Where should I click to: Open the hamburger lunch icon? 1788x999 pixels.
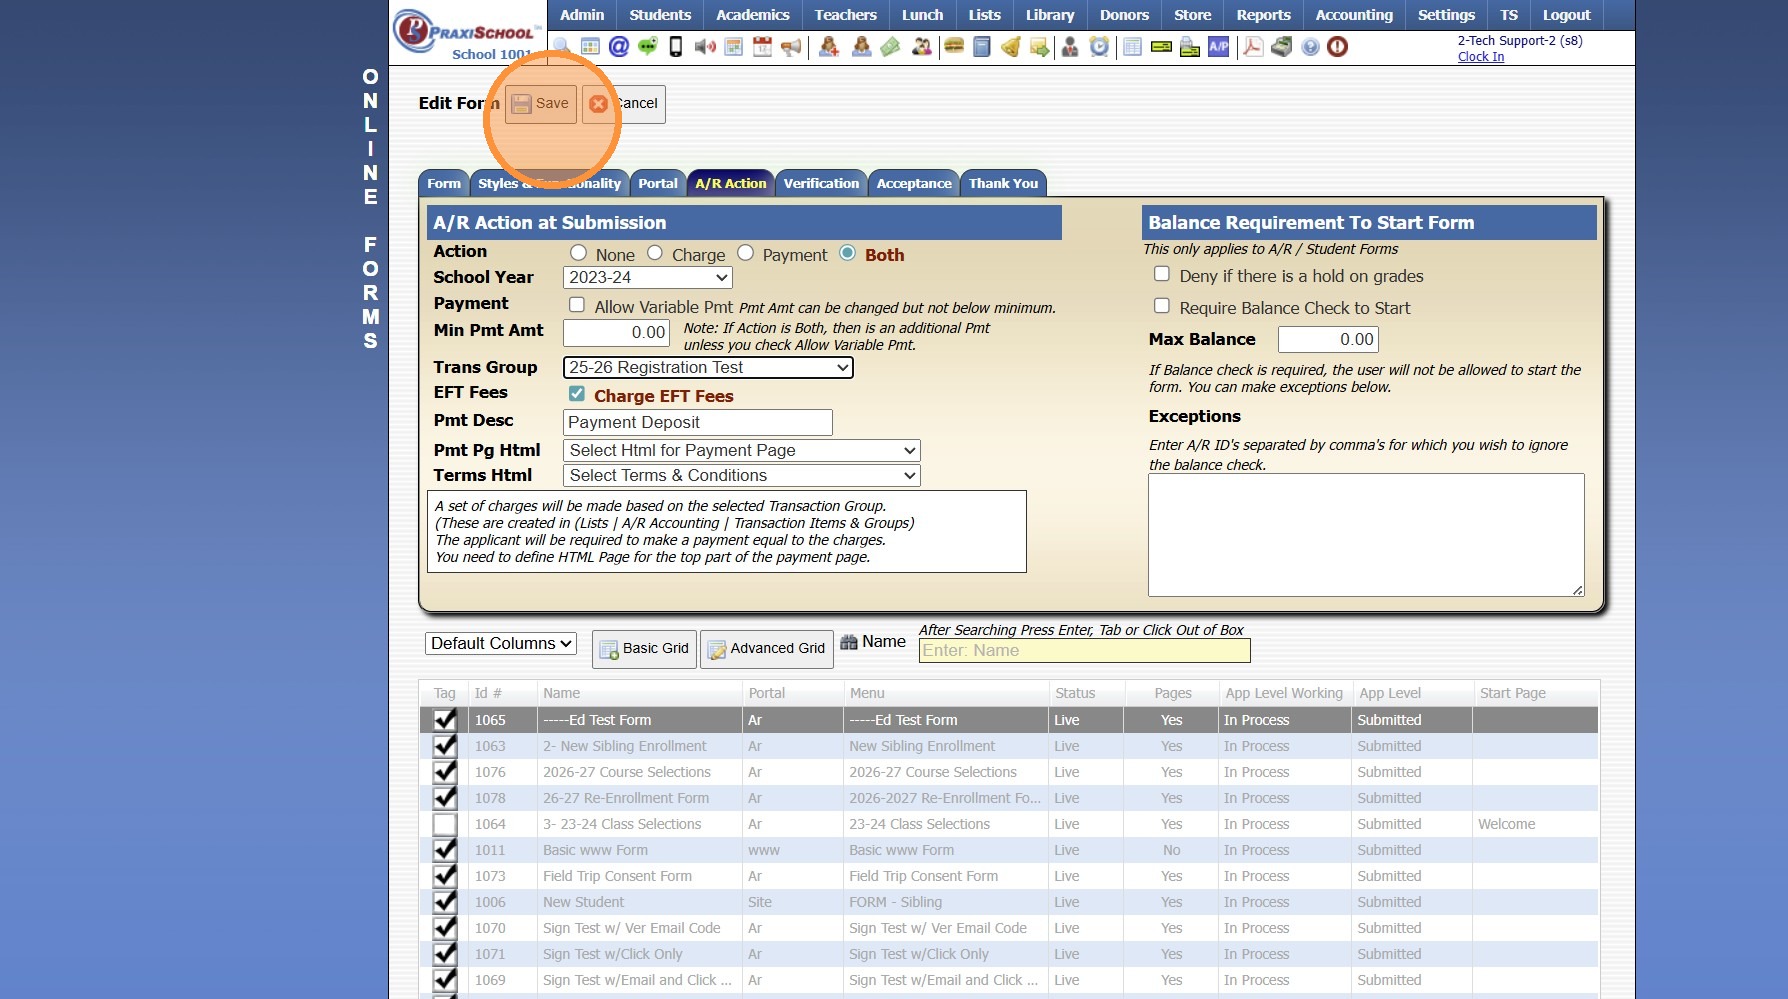[953, 47]
